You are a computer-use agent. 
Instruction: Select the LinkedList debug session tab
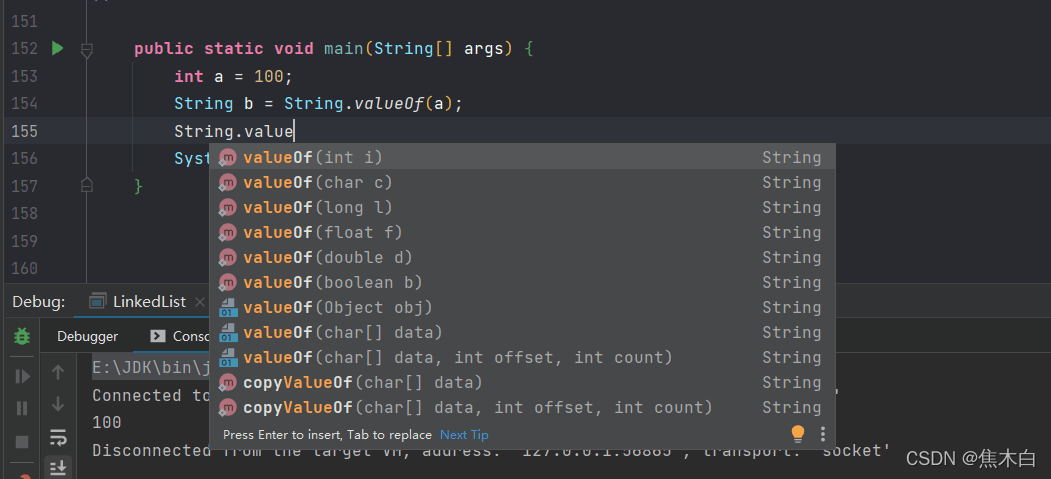click(138, 301)
